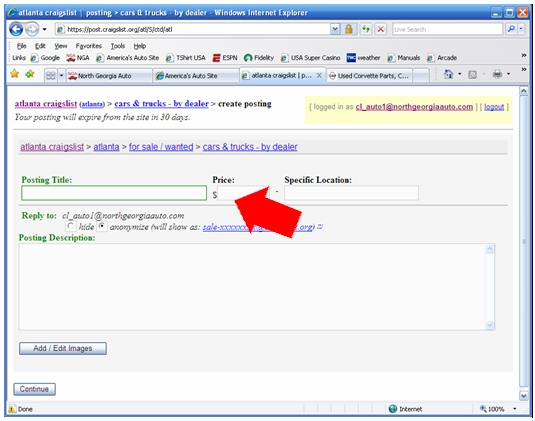
Task: Open the Fidelity favorite link
Action: pos(259,58)
